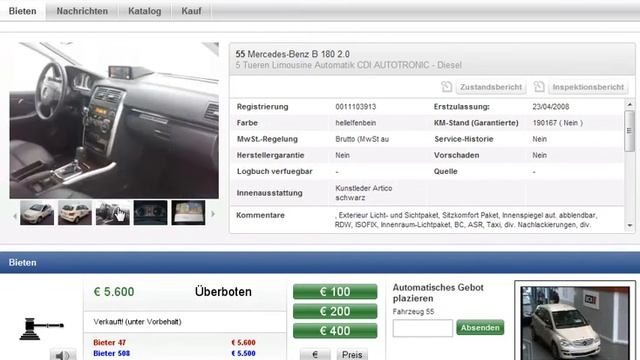Select the rear-view car thumbnail
This screenshot has height=360, width=640.
(x=75, y=212)
